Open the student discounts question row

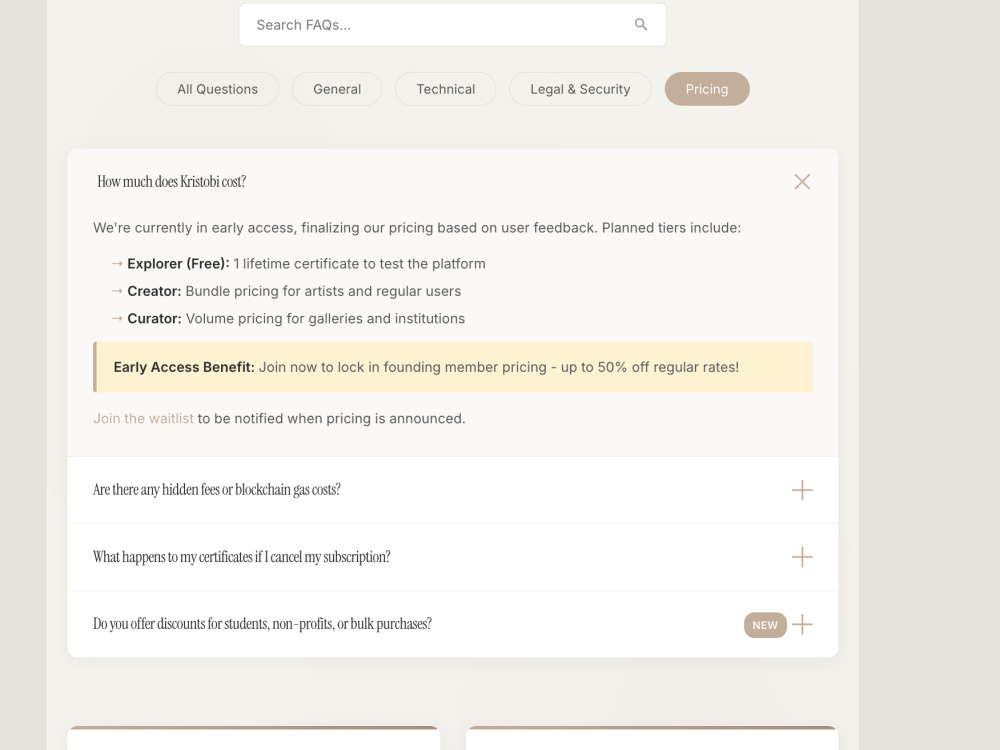click(x=452, y=624)
